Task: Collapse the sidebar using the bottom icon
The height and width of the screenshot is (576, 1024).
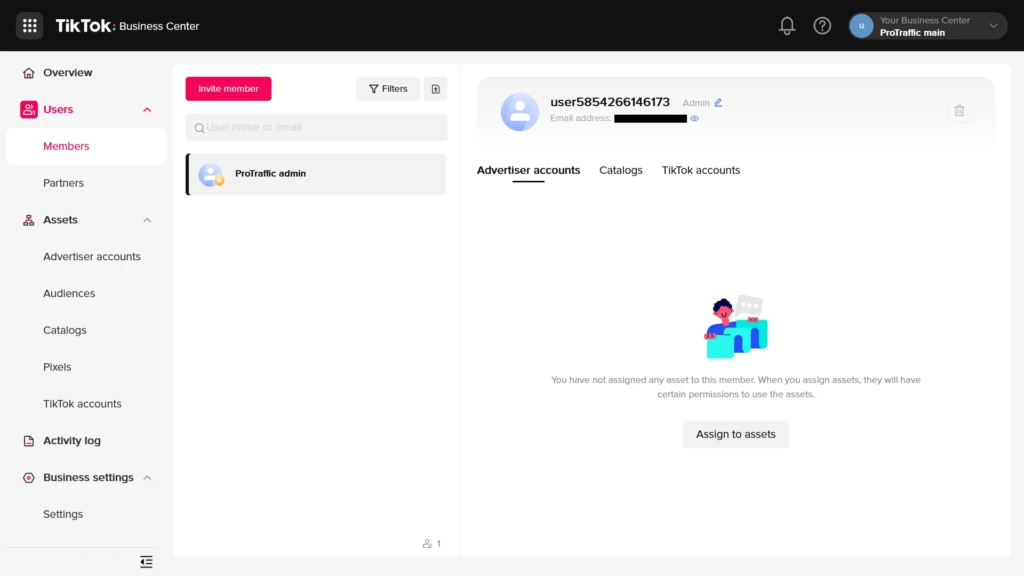Action: 146,561
